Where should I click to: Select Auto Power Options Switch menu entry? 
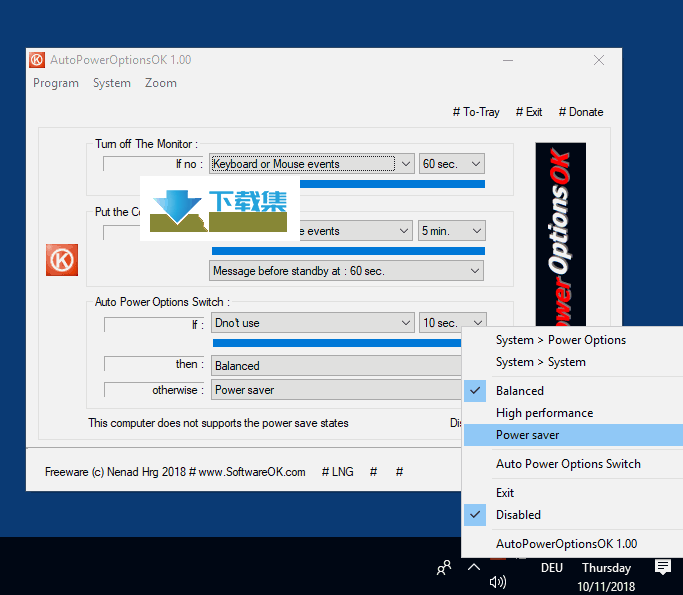[x=573, y=464]
